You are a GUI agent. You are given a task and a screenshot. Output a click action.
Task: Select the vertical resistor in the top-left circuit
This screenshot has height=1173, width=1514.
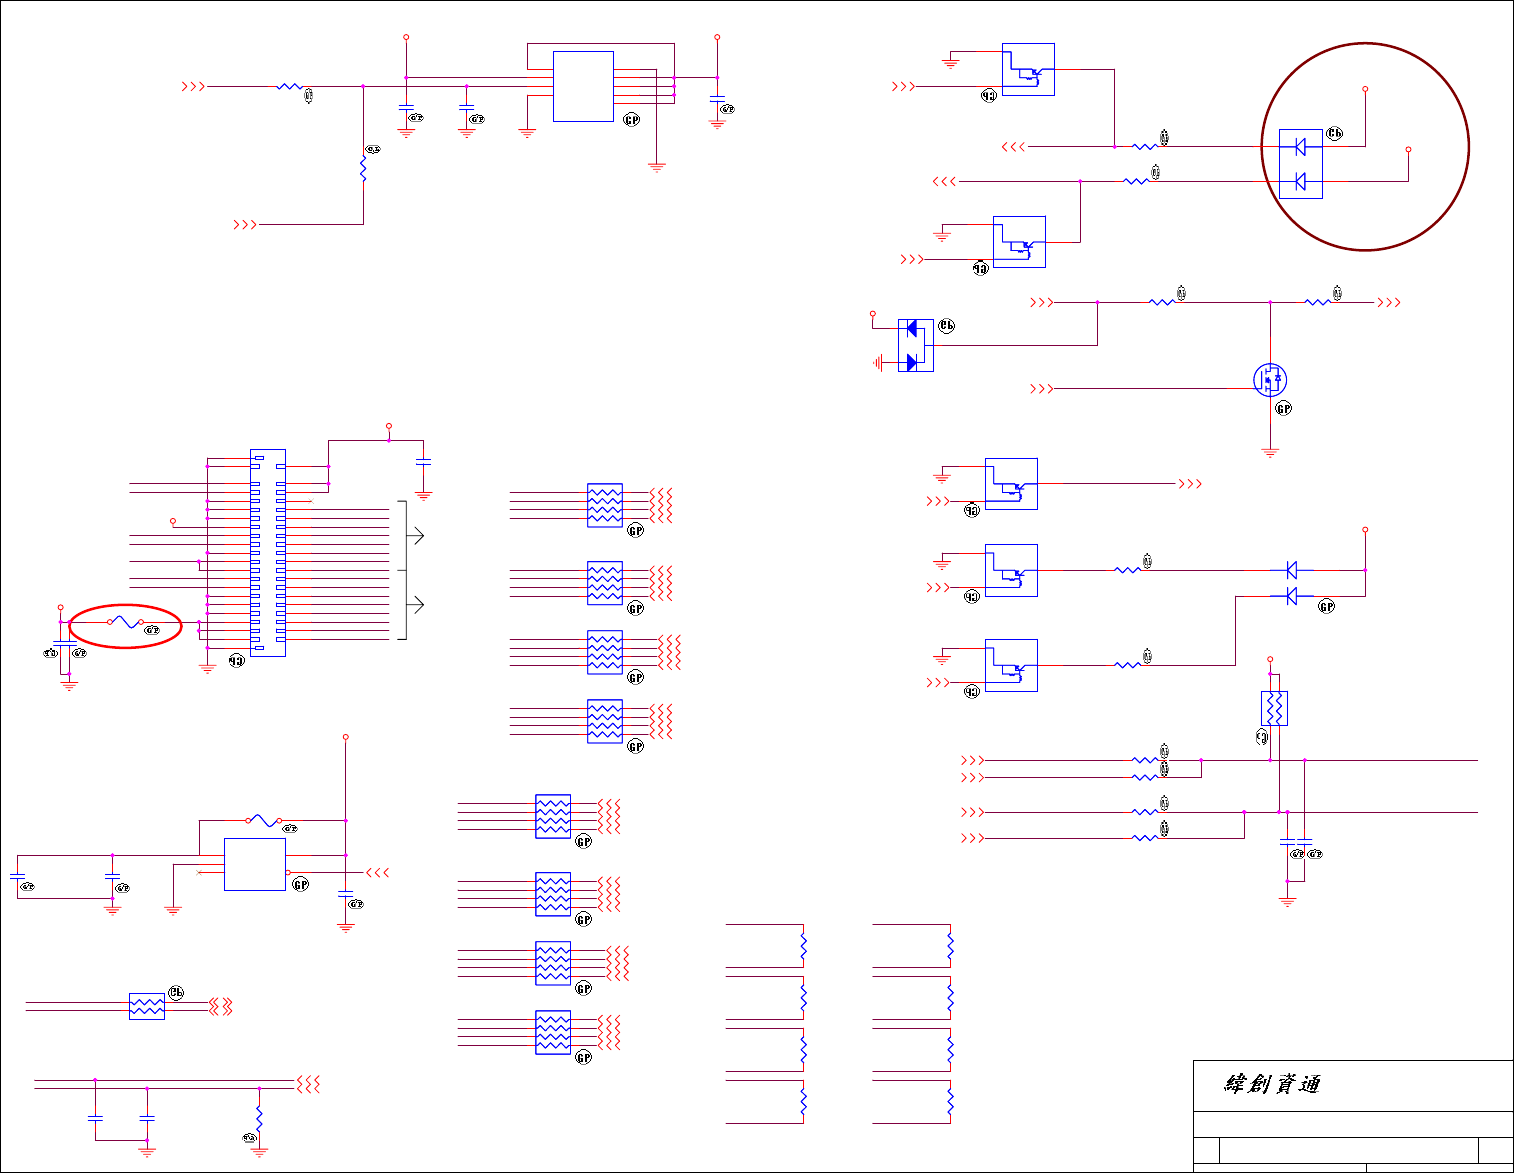click(x=363, y=169)
